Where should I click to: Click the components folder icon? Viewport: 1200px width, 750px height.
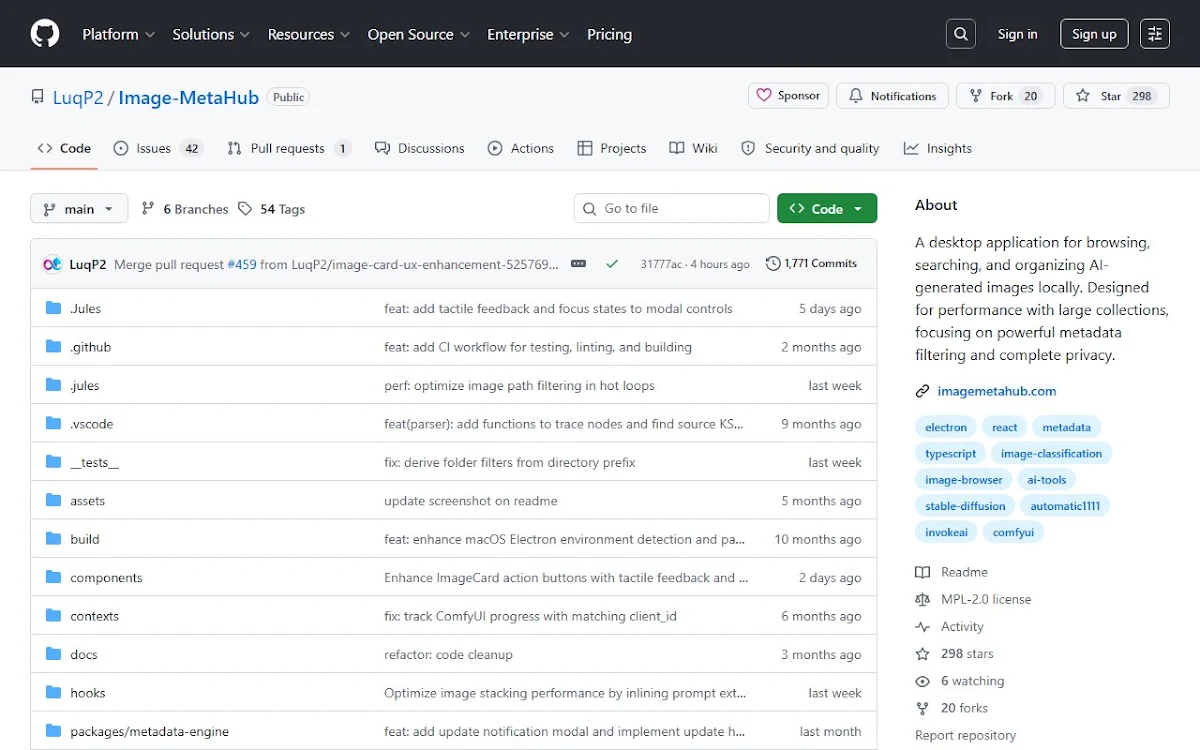point(53,578)
